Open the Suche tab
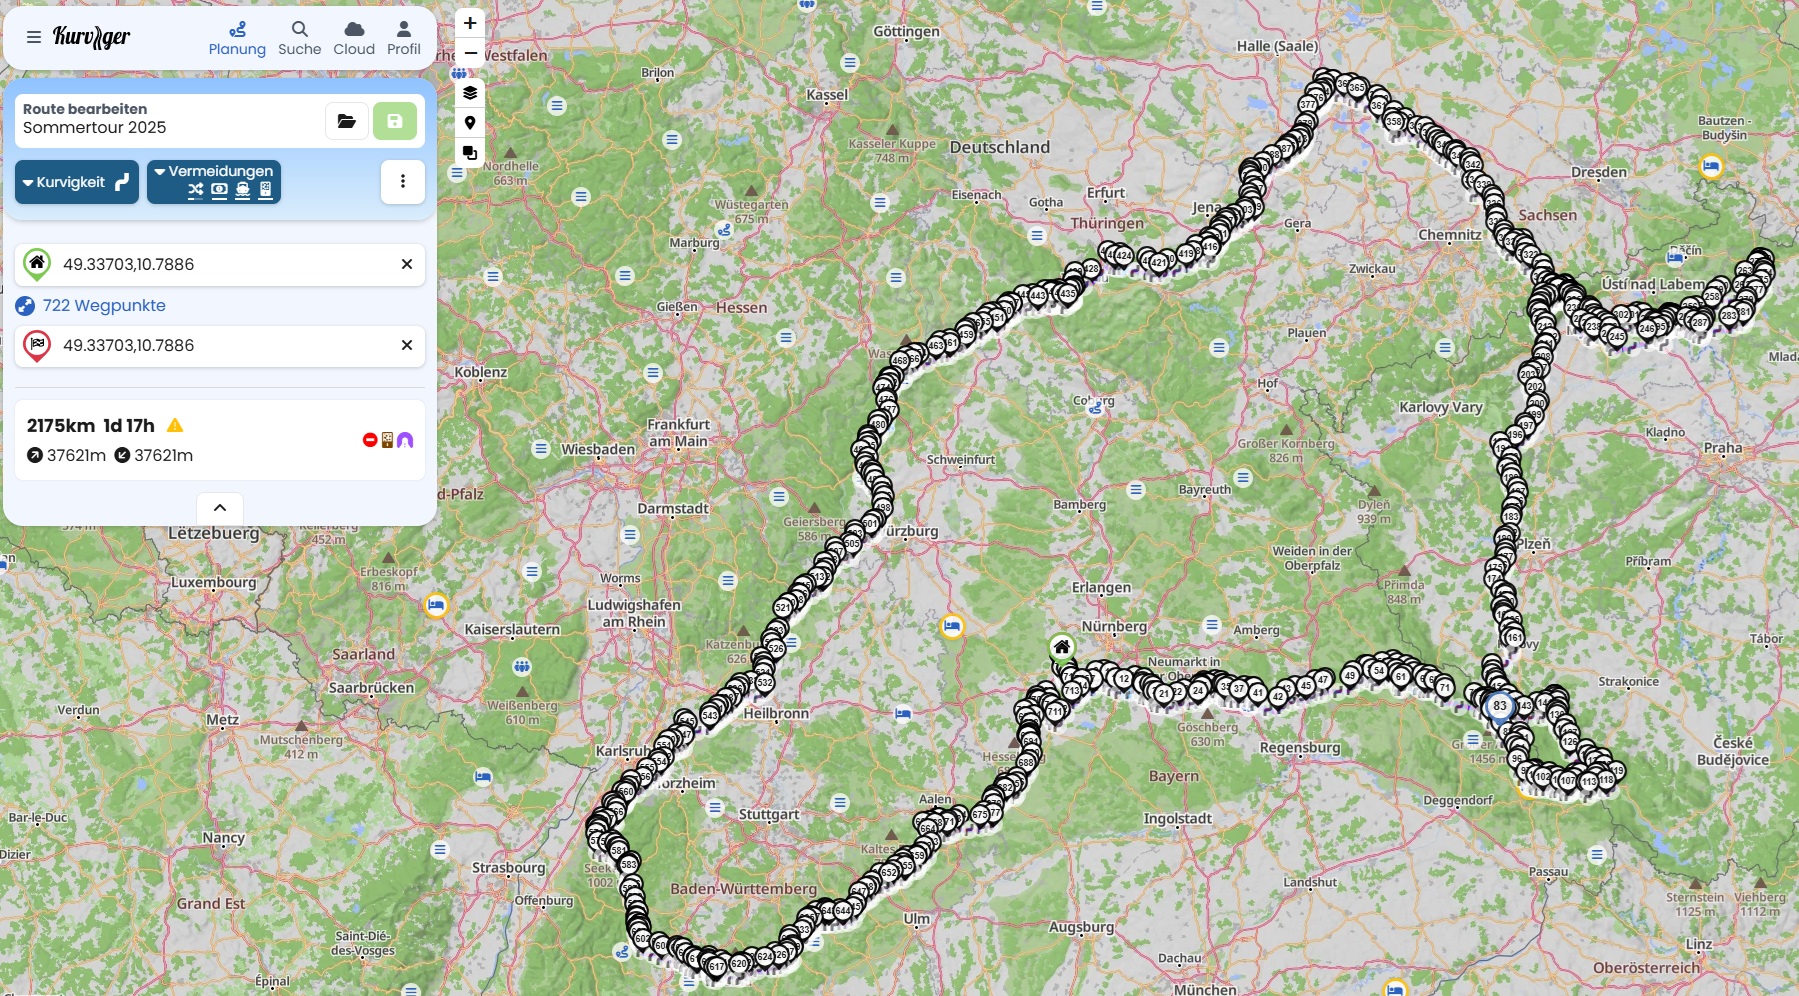 (x=299, y=38)
